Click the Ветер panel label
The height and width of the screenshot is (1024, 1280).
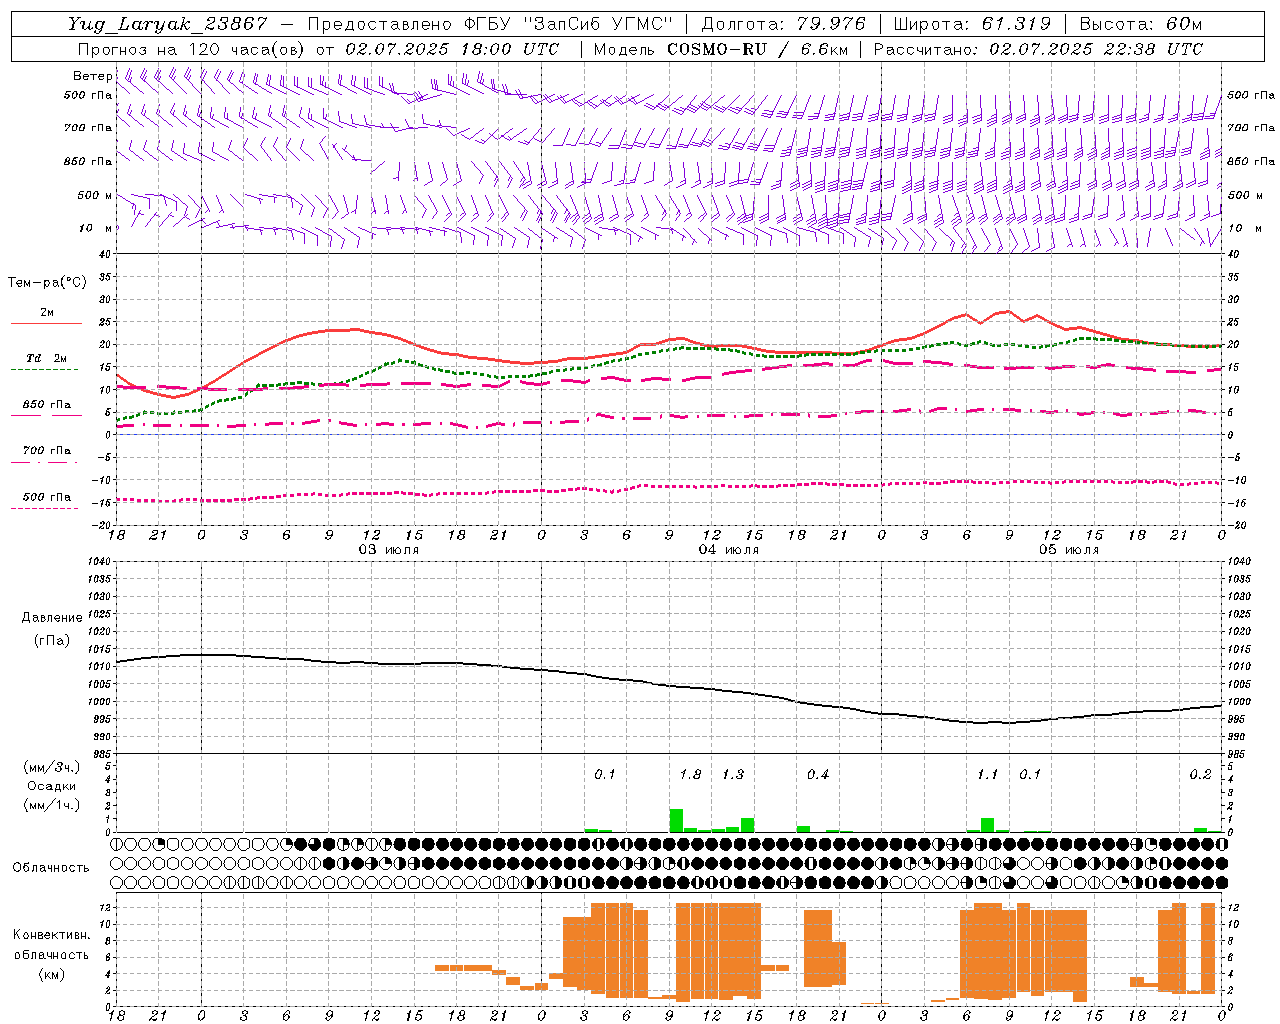click(x=92, y=76)
